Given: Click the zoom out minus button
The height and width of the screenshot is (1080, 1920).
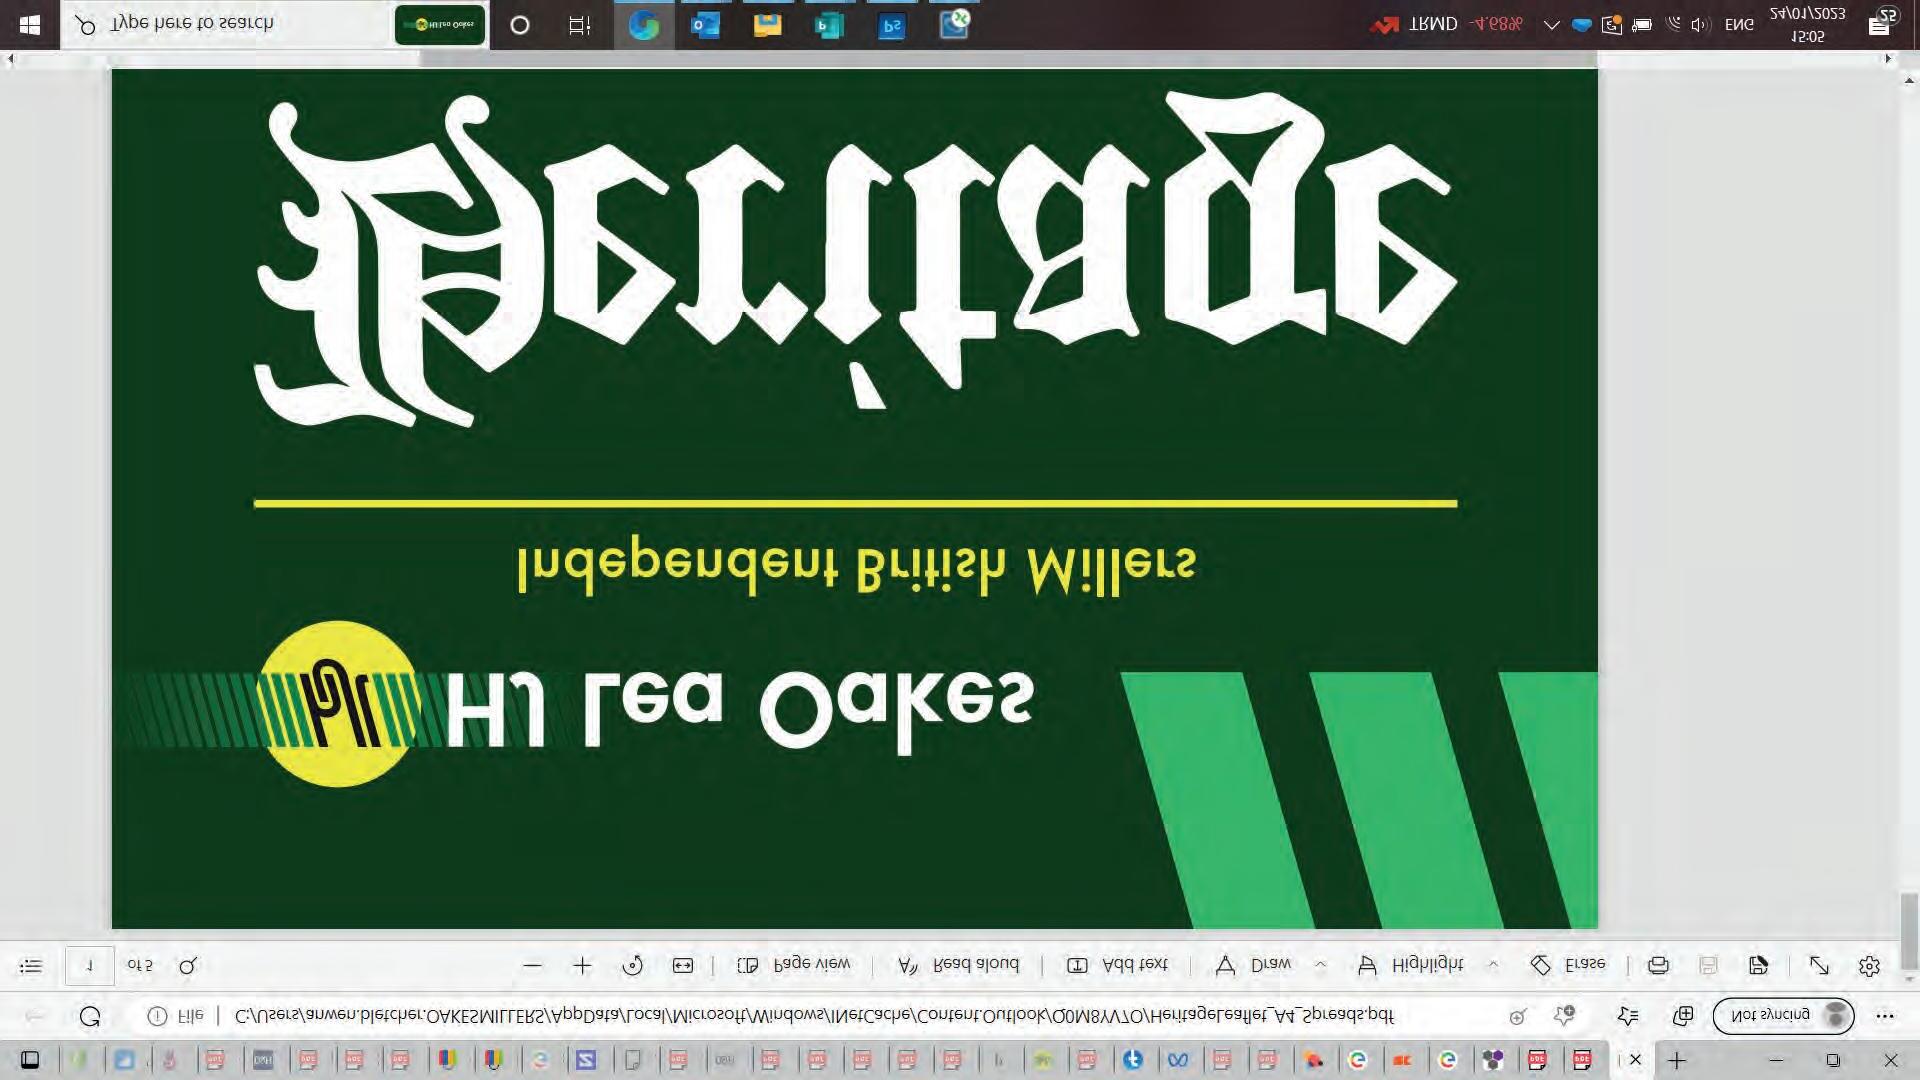Looking at the screenshot, I should [532, 966].
